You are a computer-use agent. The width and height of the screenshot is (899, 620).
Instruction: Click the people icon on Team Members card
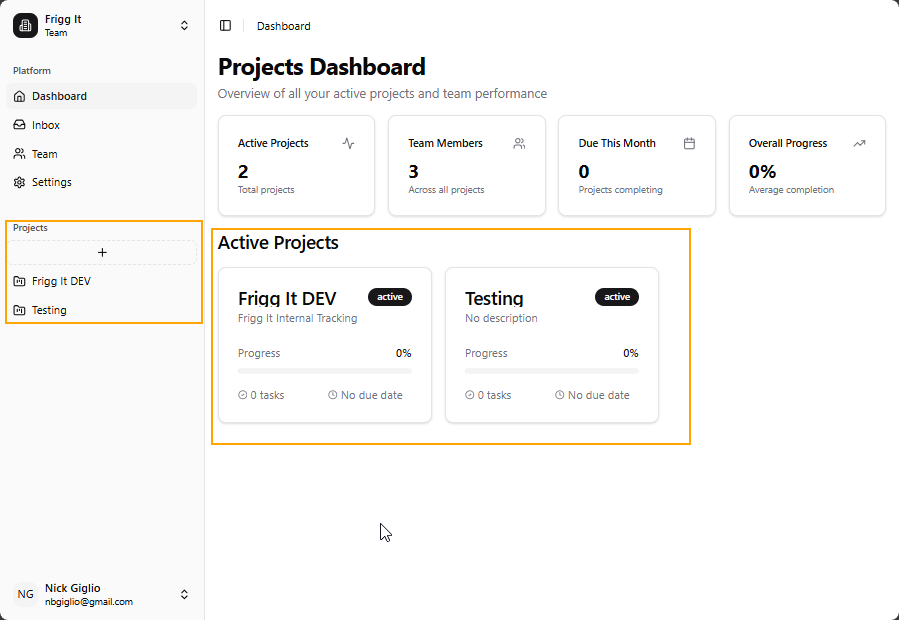pos(519,143)
